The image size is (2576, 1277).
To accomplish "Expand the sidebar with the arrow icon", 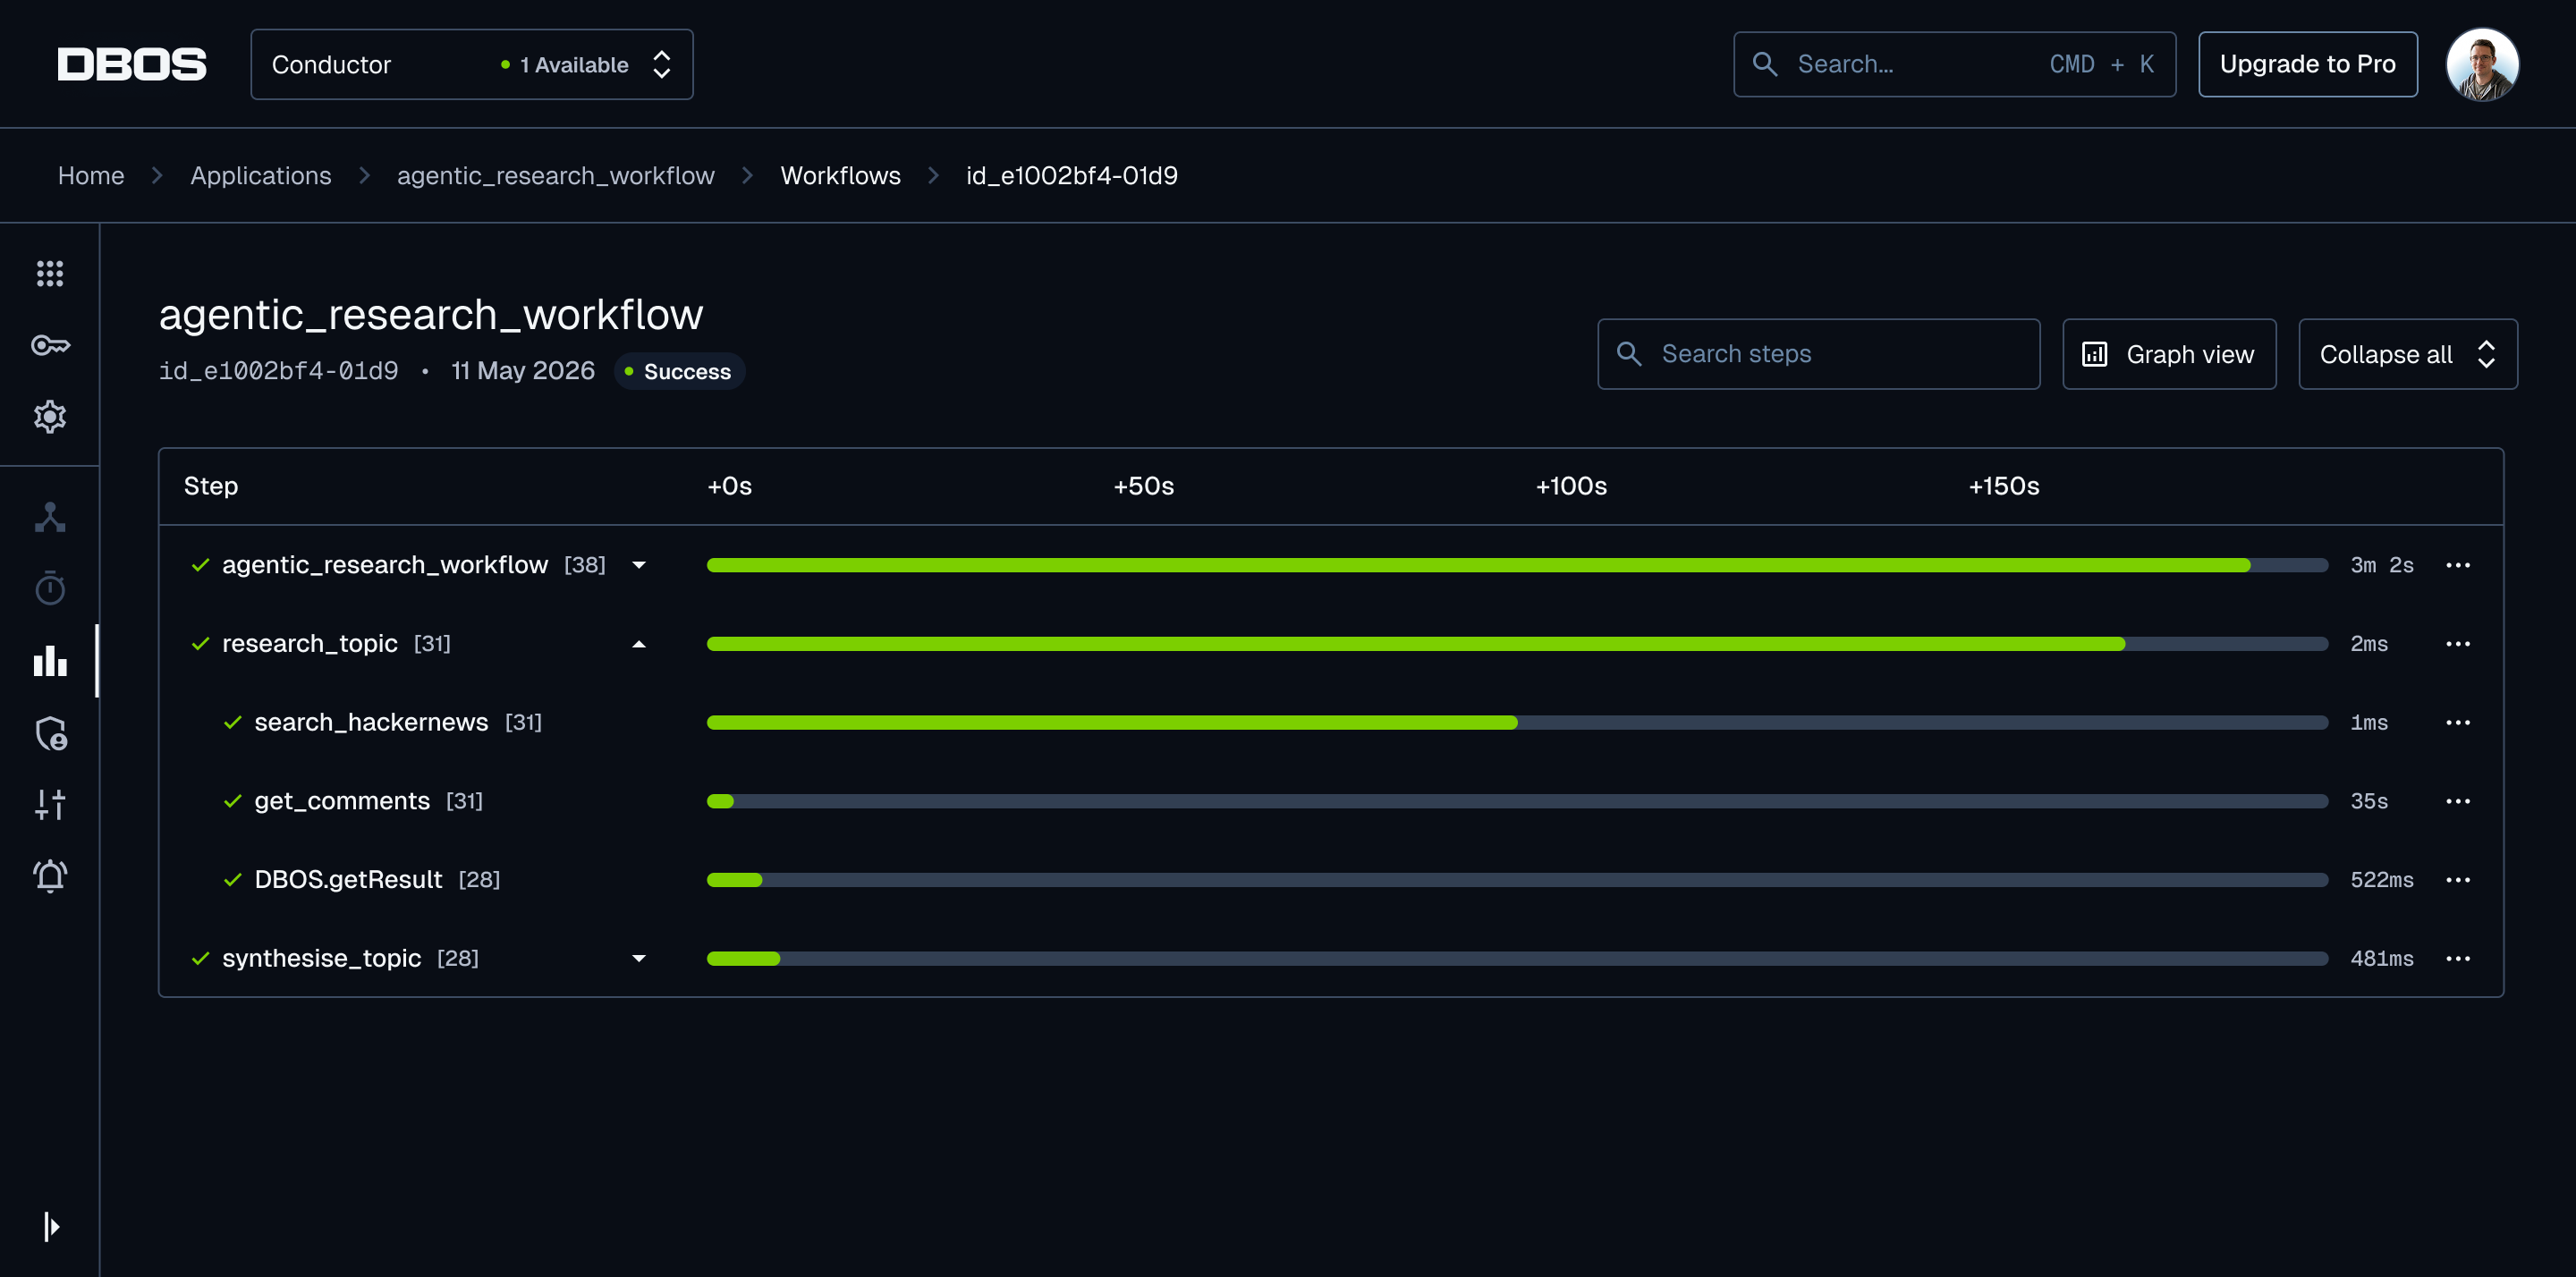I will (x=52, y=1226).
